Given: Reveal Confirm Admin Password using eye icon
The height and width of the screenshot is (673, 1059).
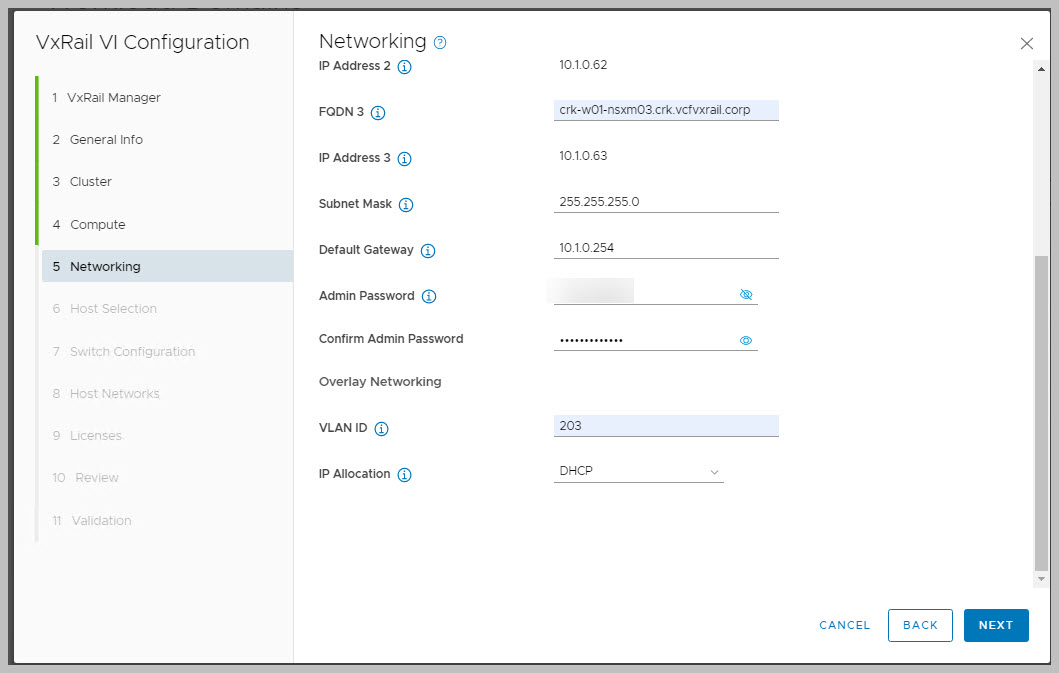Looking at the screenshot, I should (x=745, y=341).
